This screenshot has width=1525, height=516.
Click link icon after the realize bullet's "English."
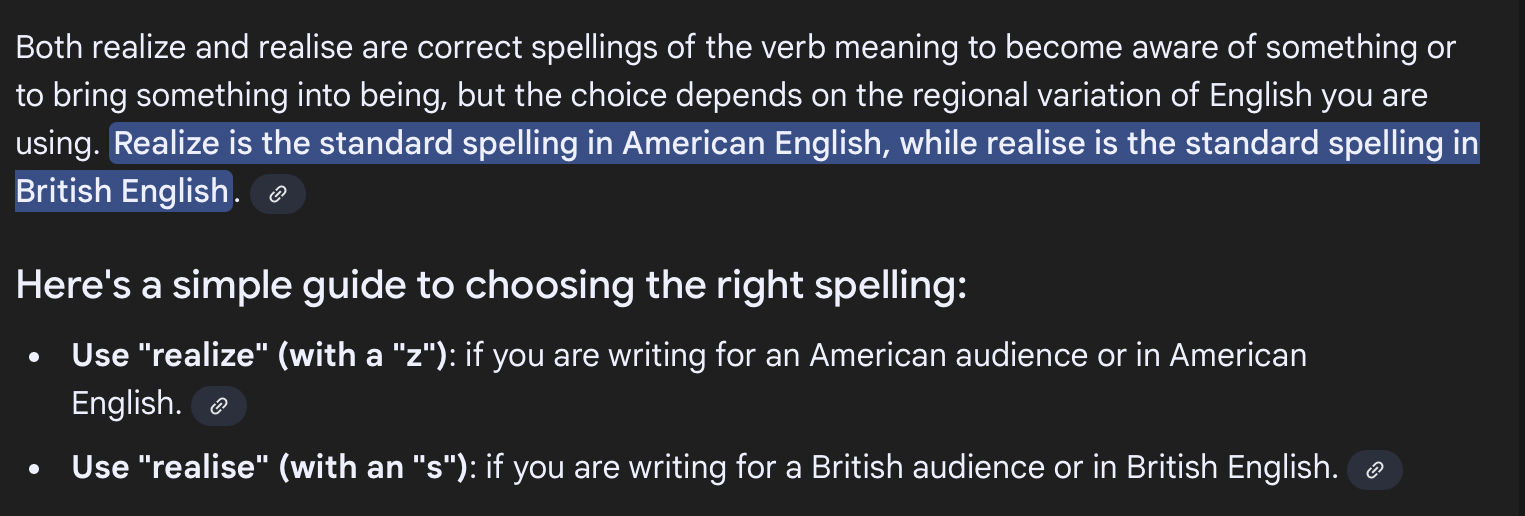(x=218, y=406)
